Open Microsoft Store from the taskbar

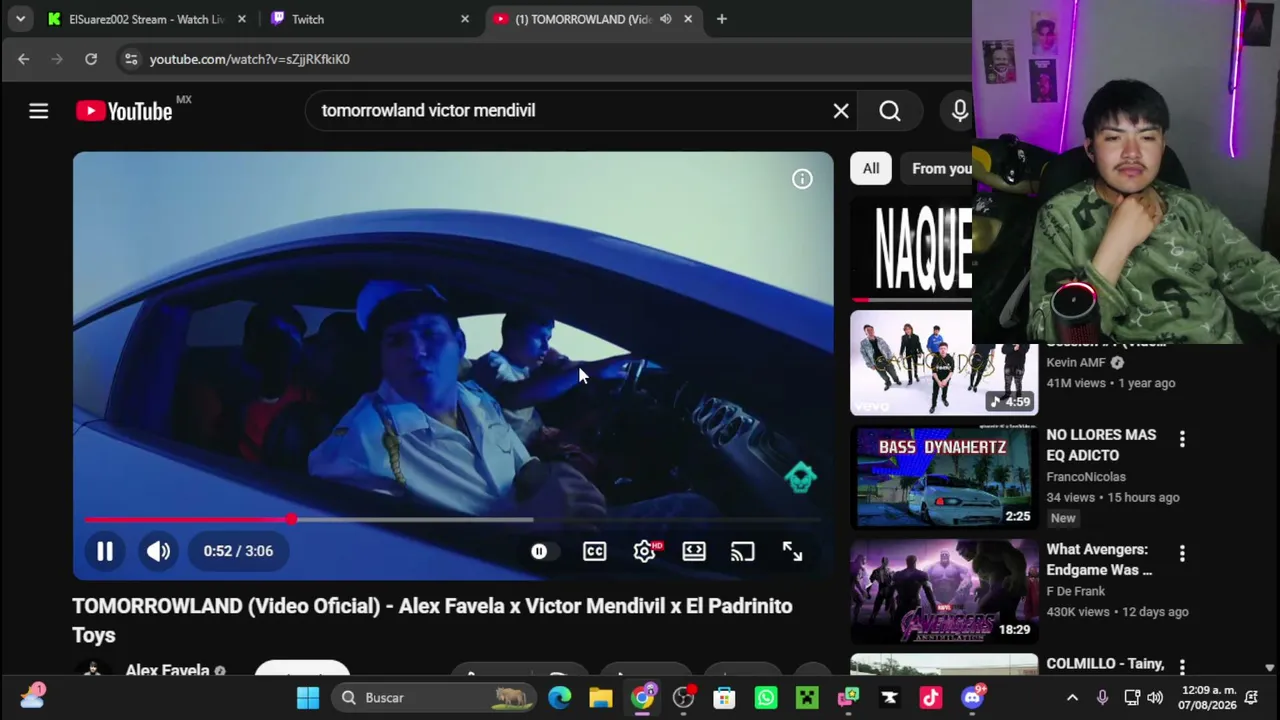[724, 698]
